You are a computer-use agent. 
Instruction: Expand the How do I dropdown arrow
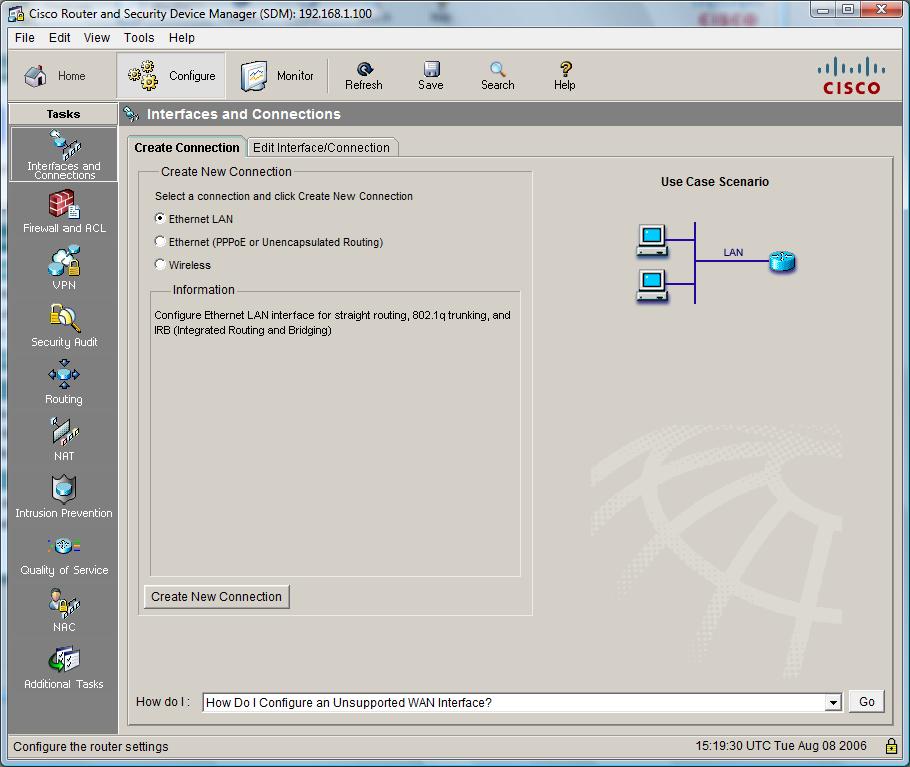pos(832,703)
